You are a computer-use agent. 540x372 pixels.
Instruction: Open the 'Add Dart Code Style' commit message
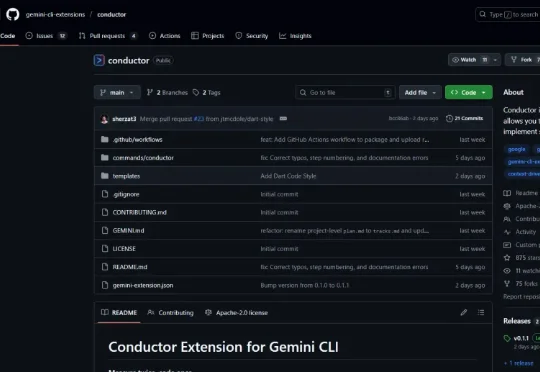click(x=288, y=176)
